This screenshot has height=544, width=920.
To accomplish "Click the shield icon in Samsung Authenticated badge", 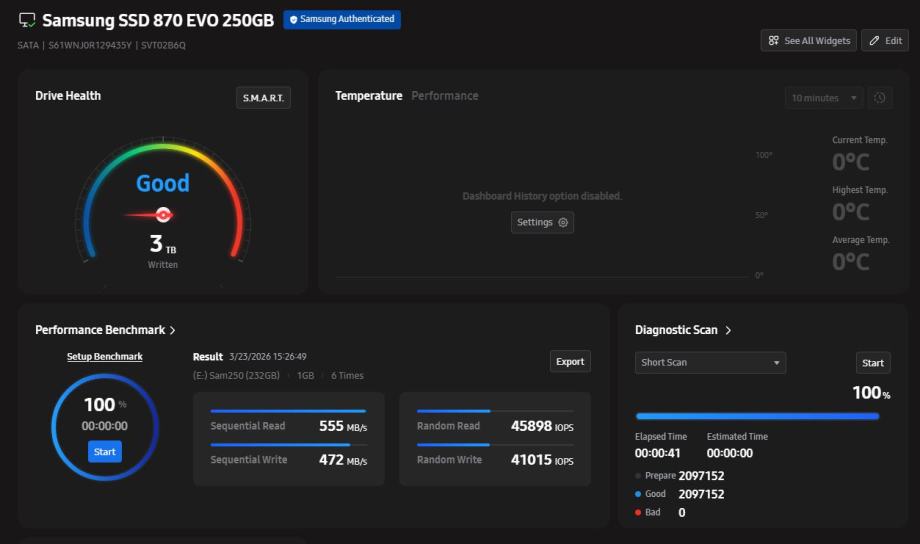I will [293, 19].
